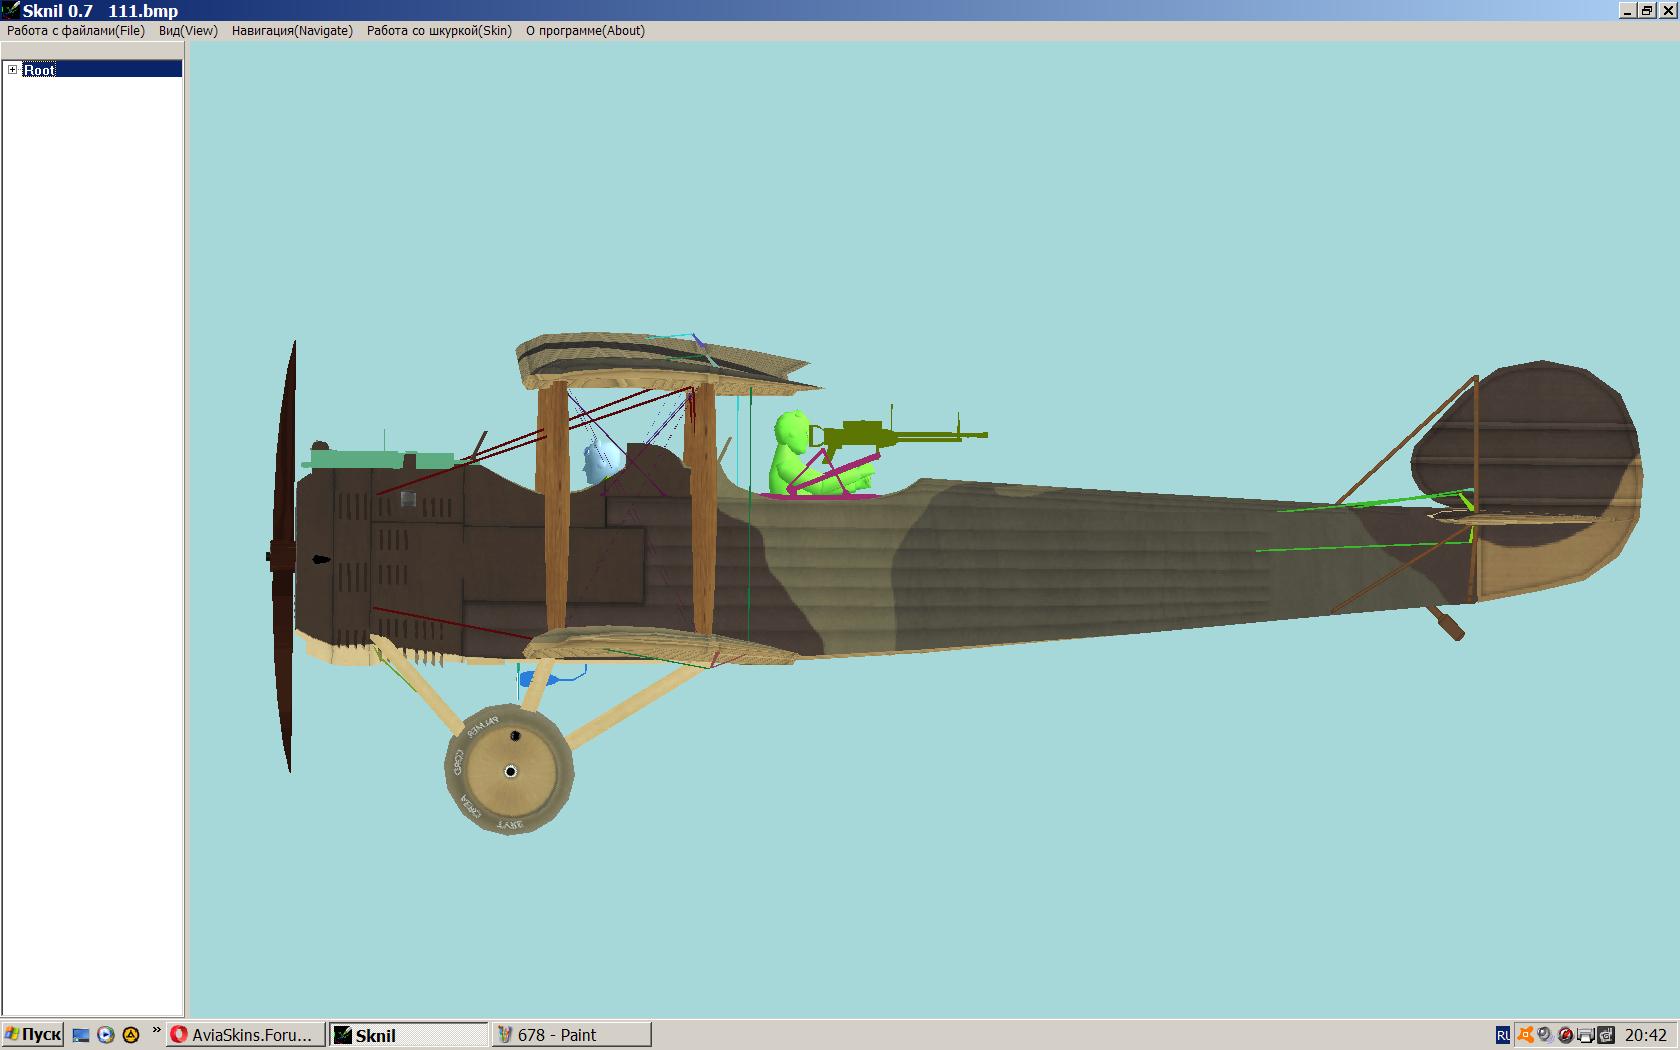The width and height of the screenshot is (1680, 1050).
Task: Open the Навигация (Navigate) menu
Action: 292,31
